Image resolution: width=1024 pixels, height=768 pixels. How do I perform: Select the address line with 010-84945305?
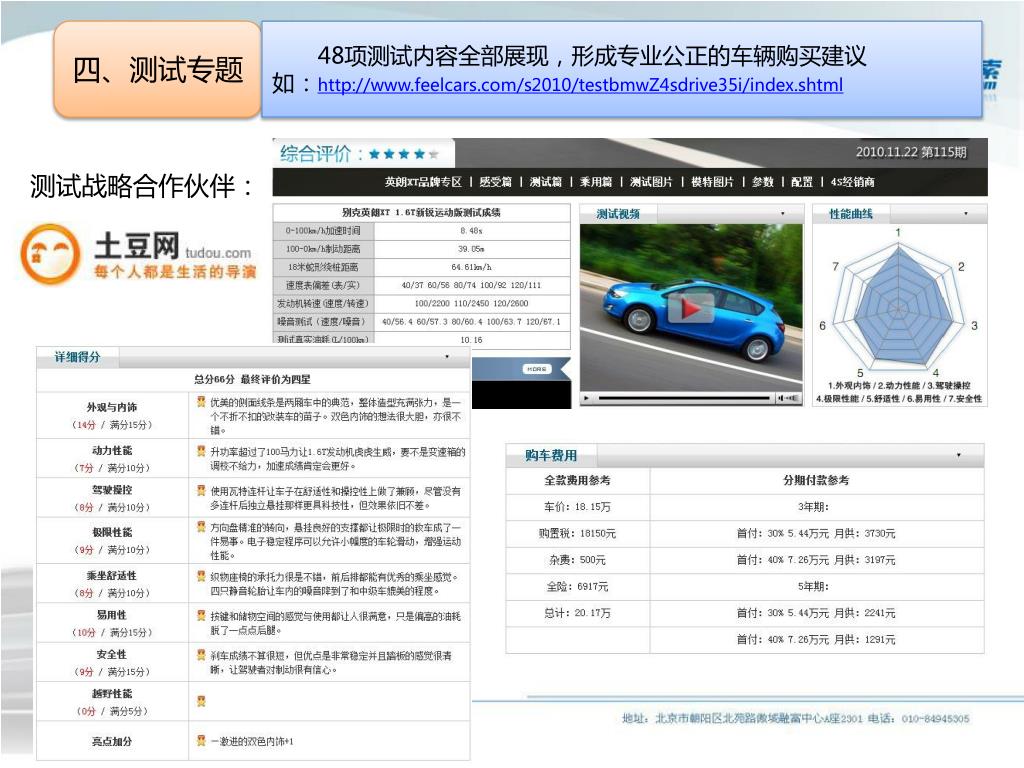[795, 718]
